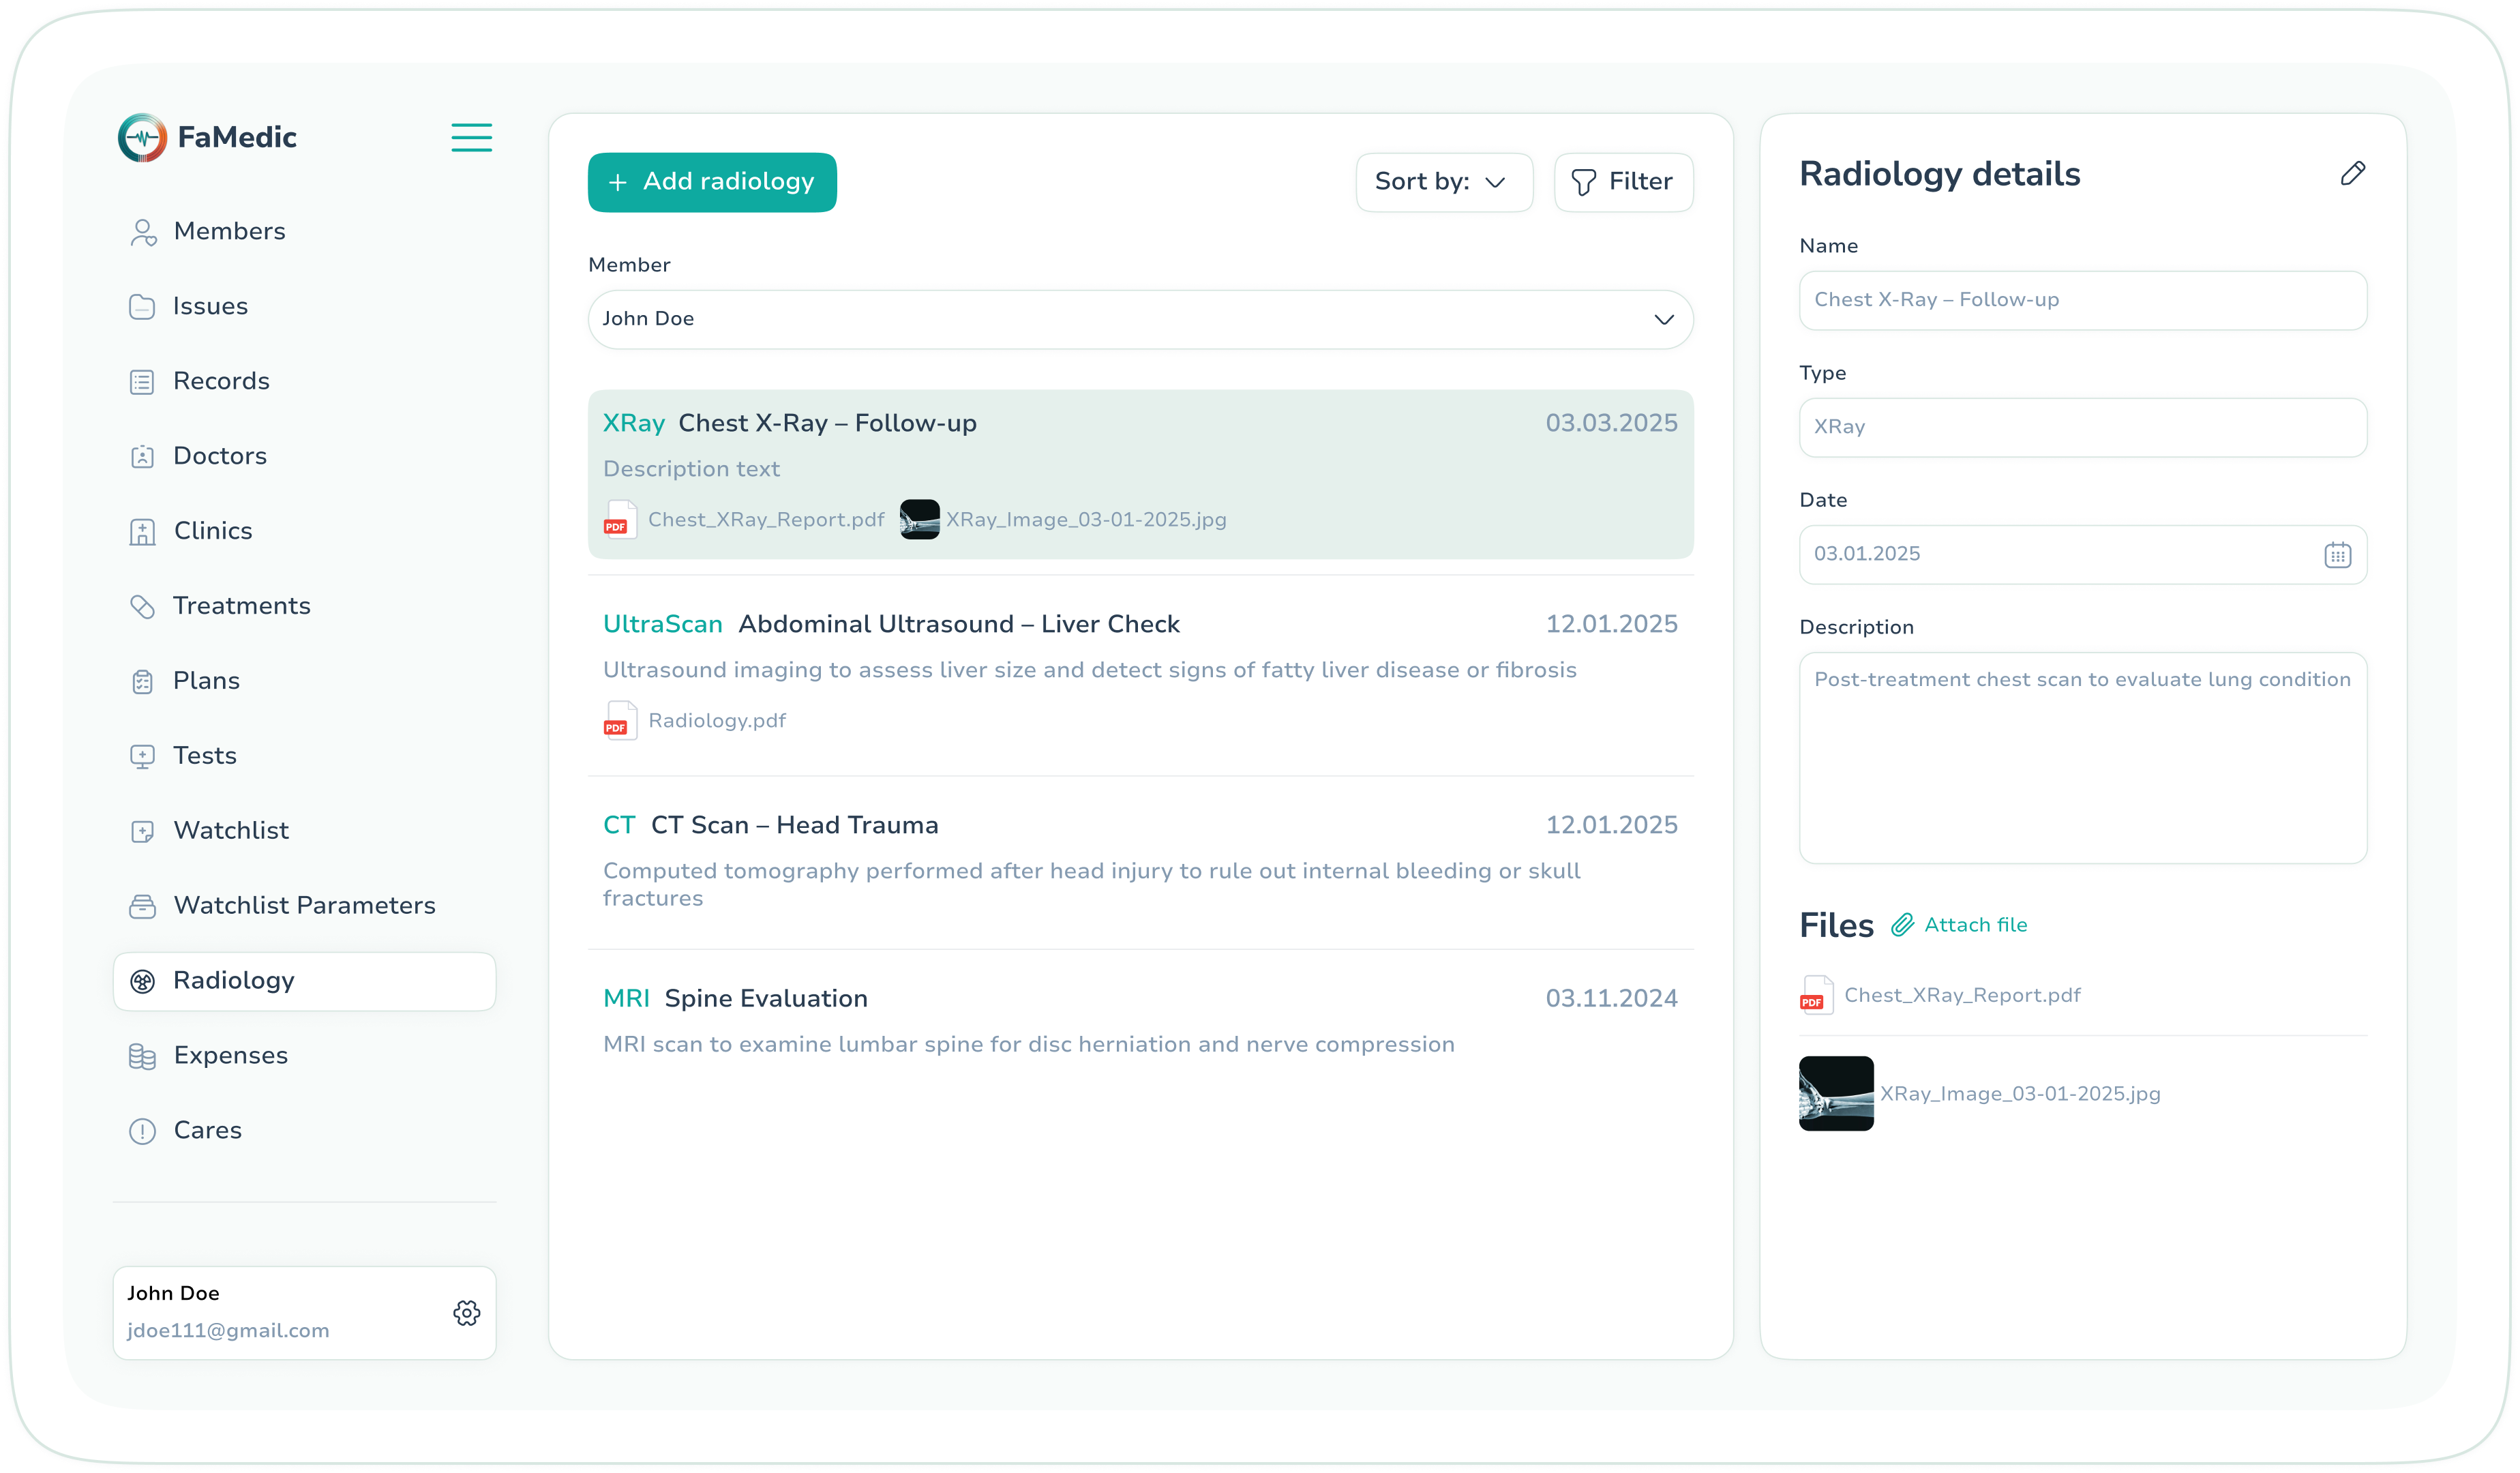Click the Filter funnel icon
This screenshot has height=1473, width=2520.
pos(1583,182)
